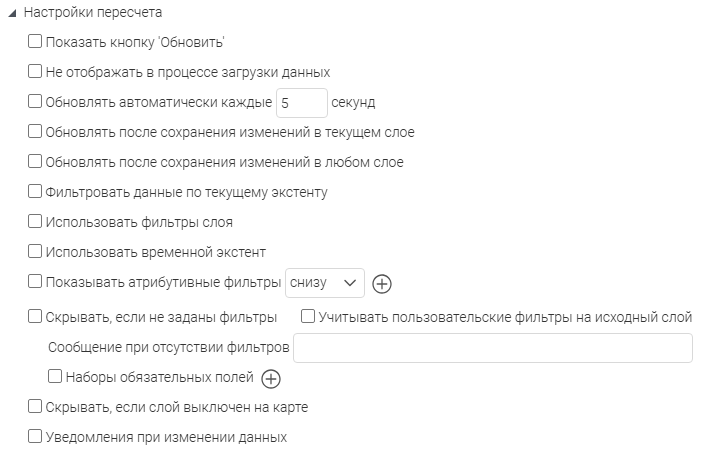Tick 'Обновлять после сохранения изменений в любом слое'
This screenshot has height=450, width=701.
point(36,162)
